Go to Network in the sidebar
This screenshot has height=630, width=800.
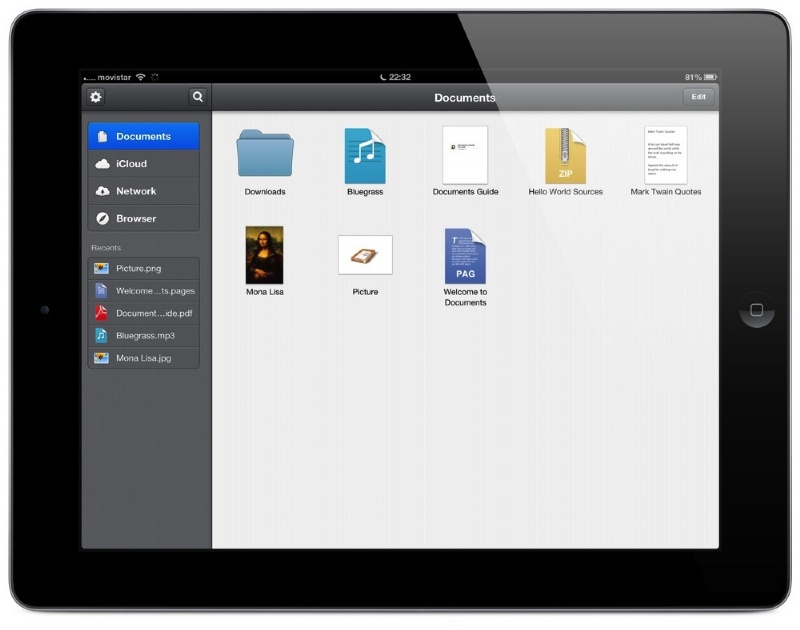[x=143, y=191]
